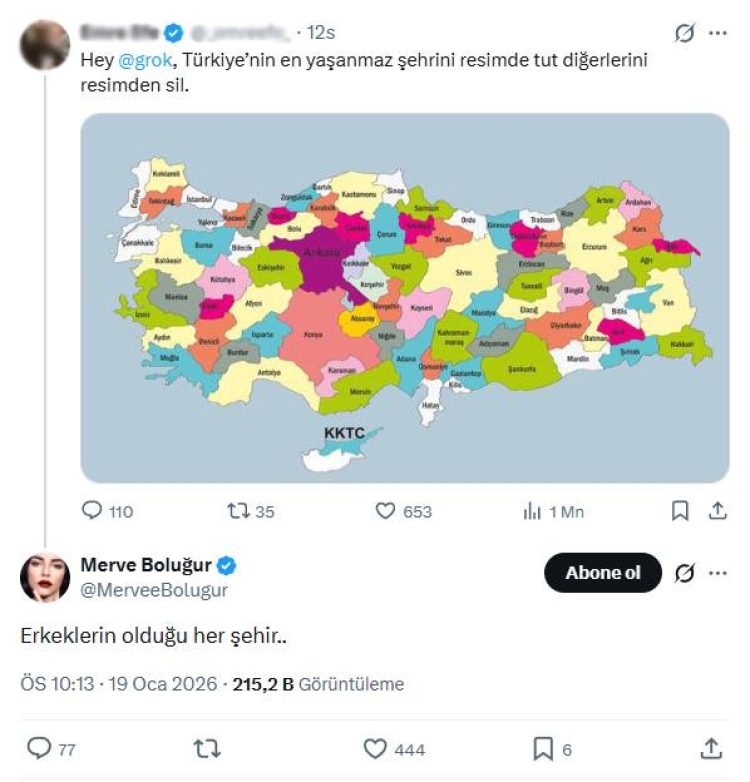Retweet the quoted map tweet
Viewport: 750px width, 782px height.
tap(238, 511)
